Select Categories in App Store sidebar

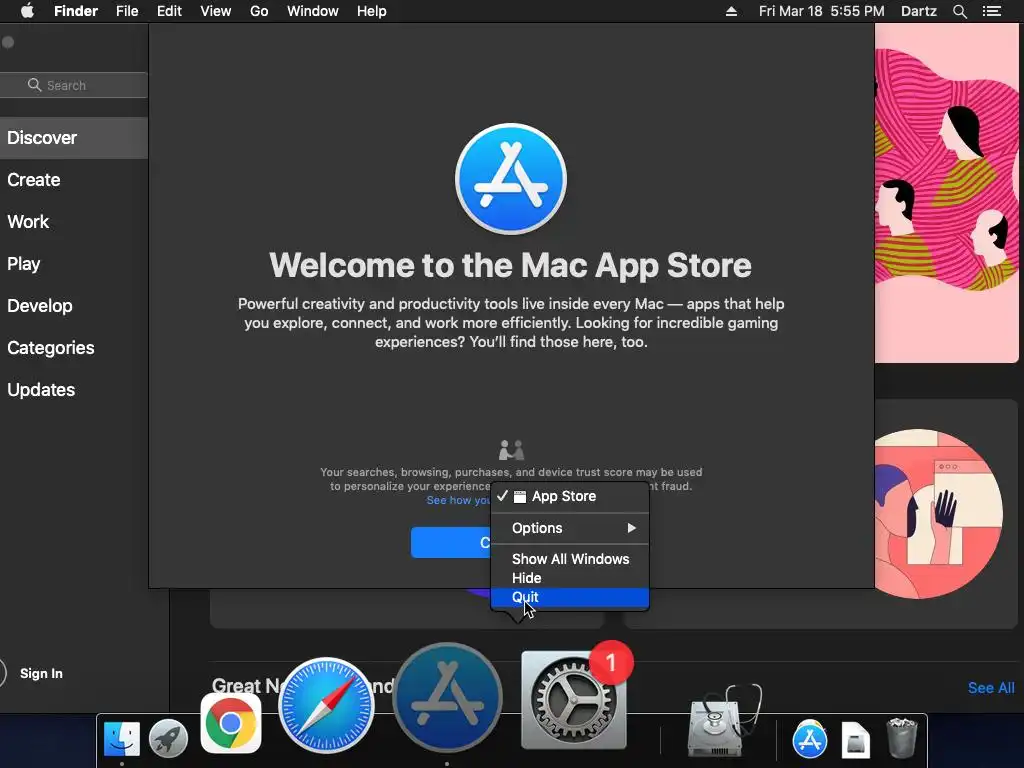tap(74, 347)
